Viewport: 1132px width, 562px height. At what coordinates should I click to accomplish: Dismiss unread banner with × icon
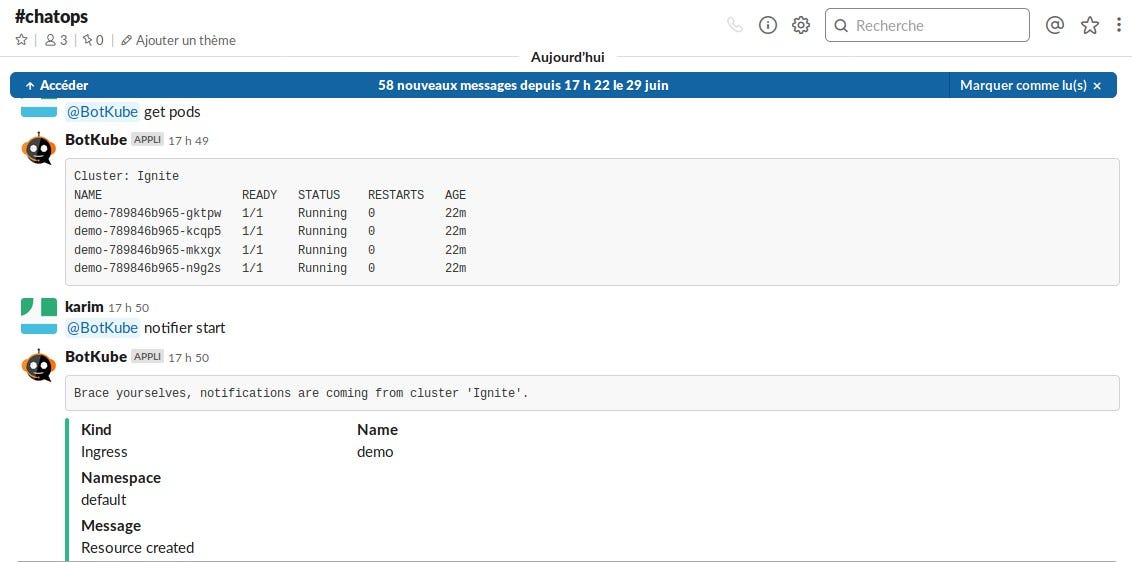click(1097, 86)
